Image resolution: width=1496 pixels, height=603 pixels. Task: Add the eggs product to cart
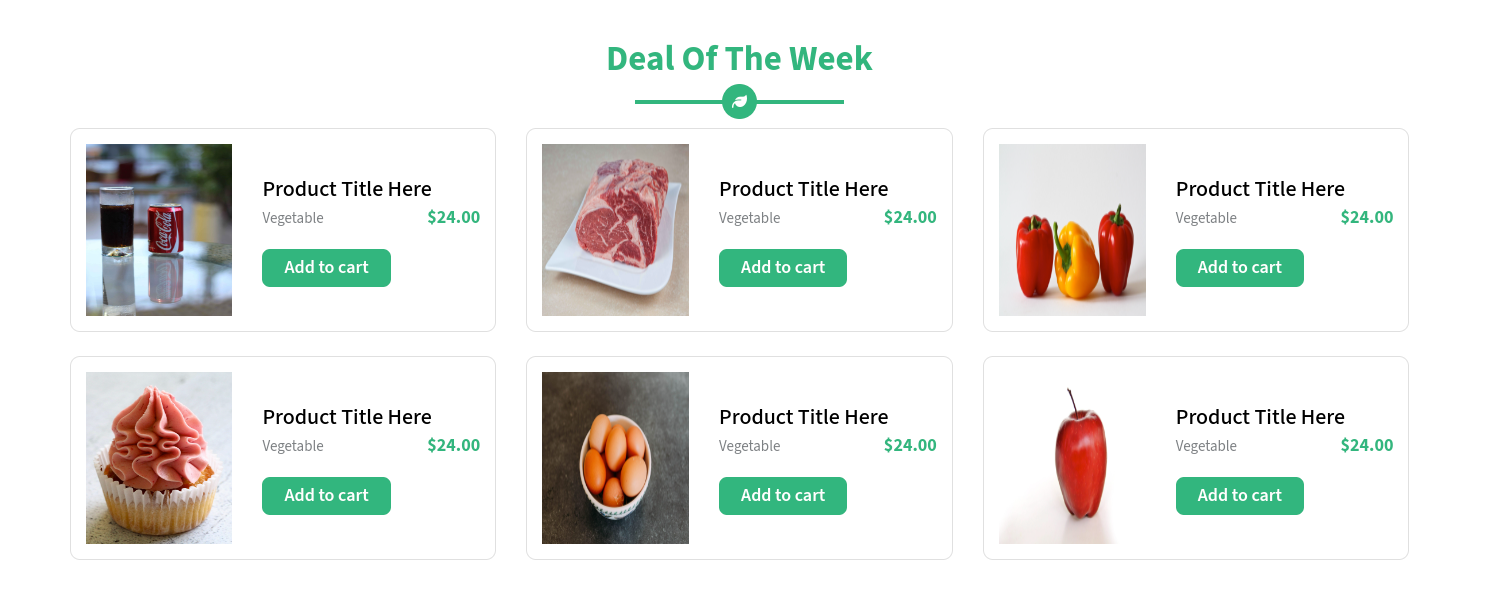(783, 496)
